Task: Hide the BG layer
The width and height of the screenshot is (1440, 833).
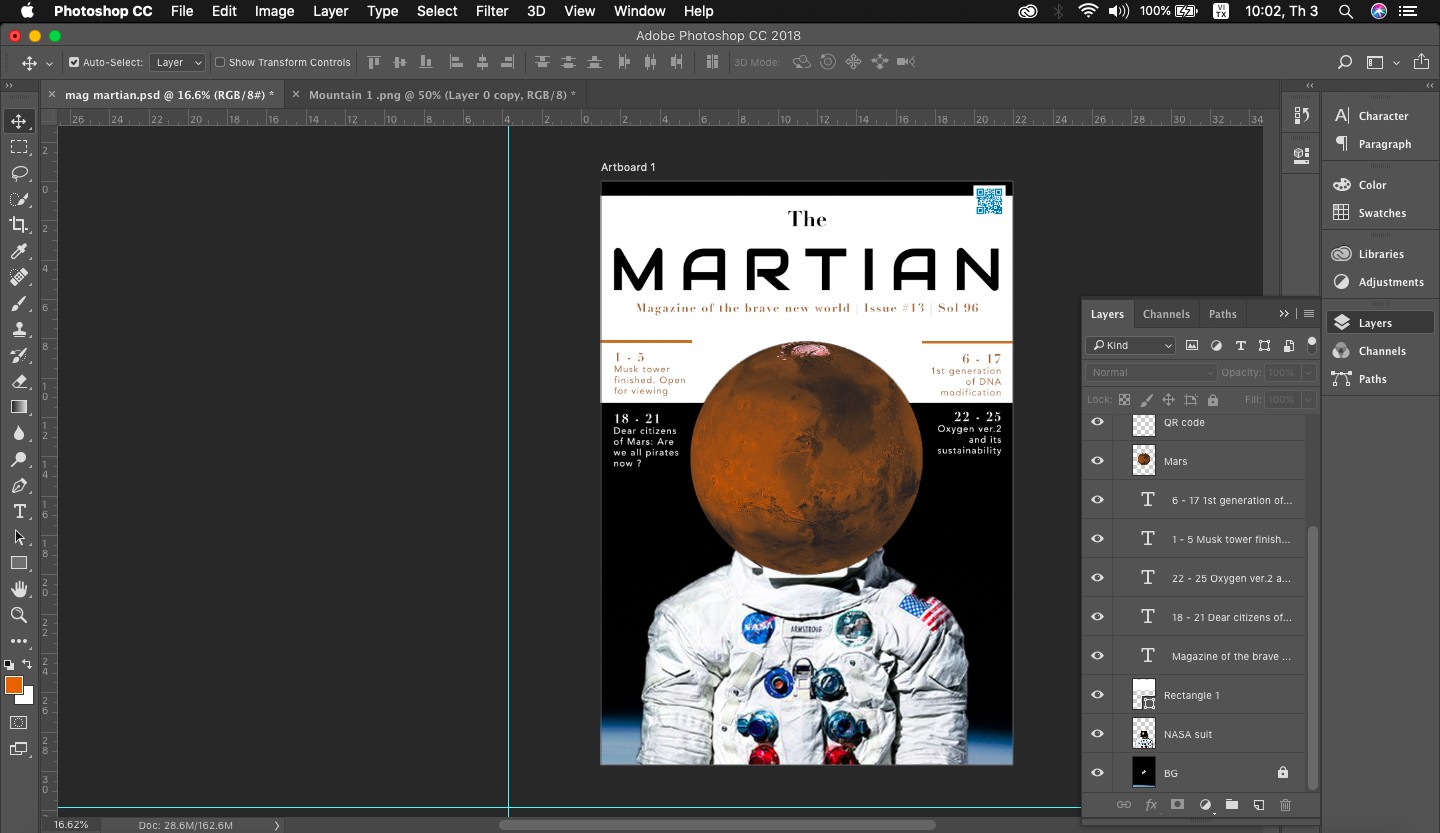Action: tap(1097, 773)
